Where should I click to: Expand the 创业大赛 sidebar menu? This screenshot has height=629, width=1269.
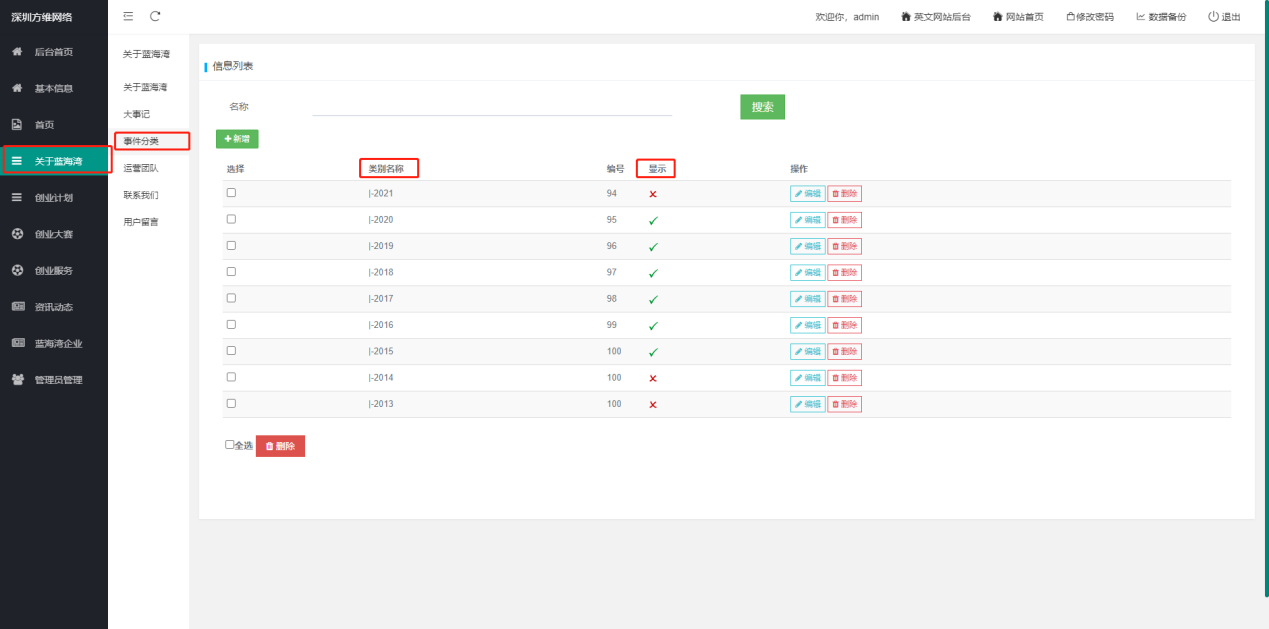tap(54, 234)
